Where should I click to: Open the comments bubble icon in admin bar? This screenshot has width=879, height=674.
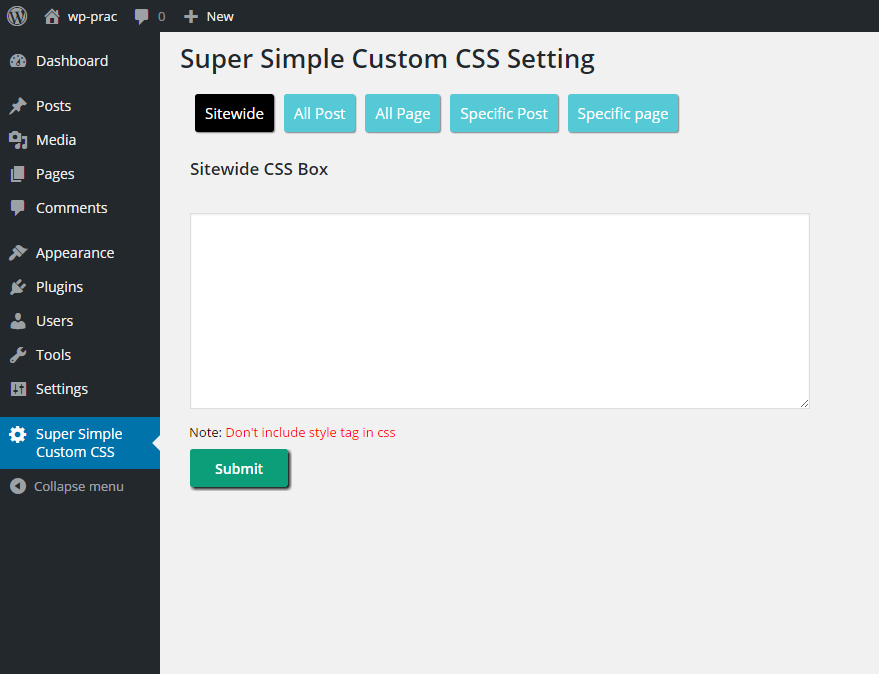pyautogui.click(x=141, y=17)
